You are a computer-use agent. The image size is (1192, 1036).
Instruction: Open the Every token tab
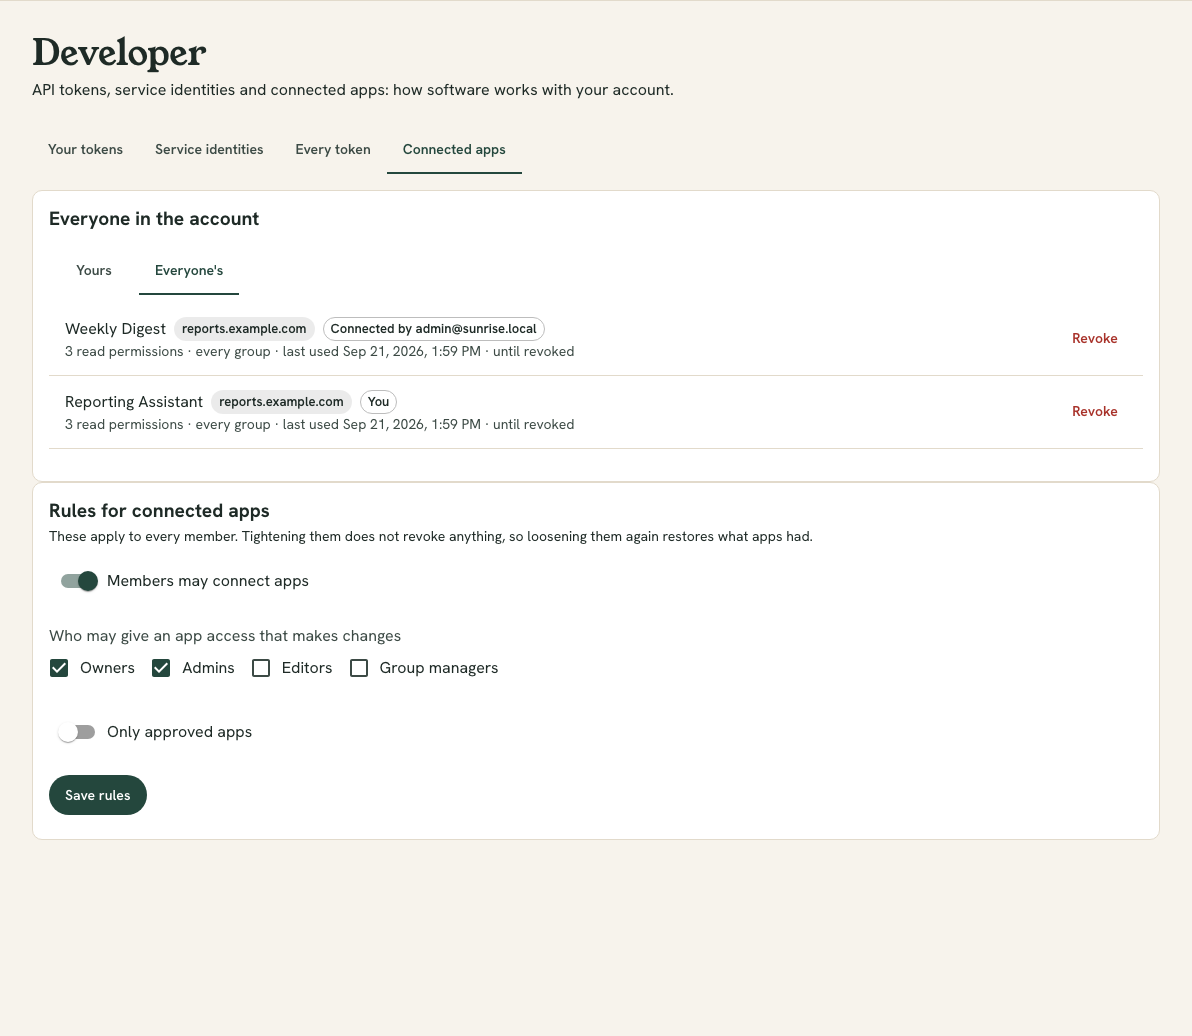[333, 150]
